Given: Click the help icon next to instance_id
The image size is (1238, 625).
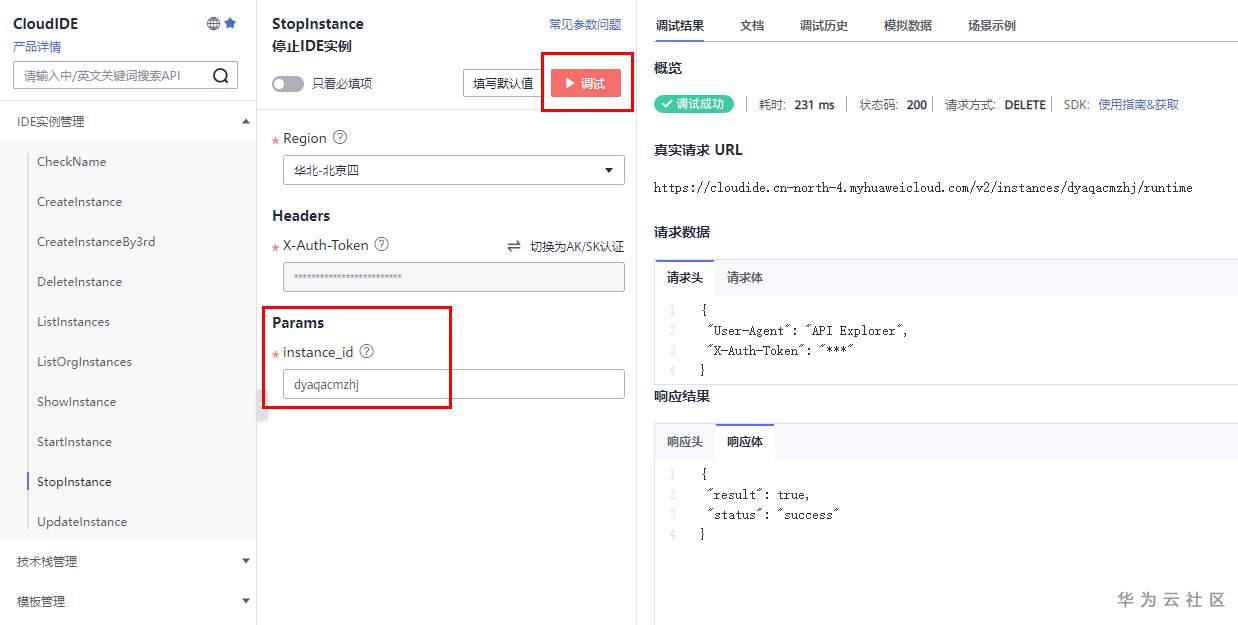Looking at the screenshot, I should 366,351.
